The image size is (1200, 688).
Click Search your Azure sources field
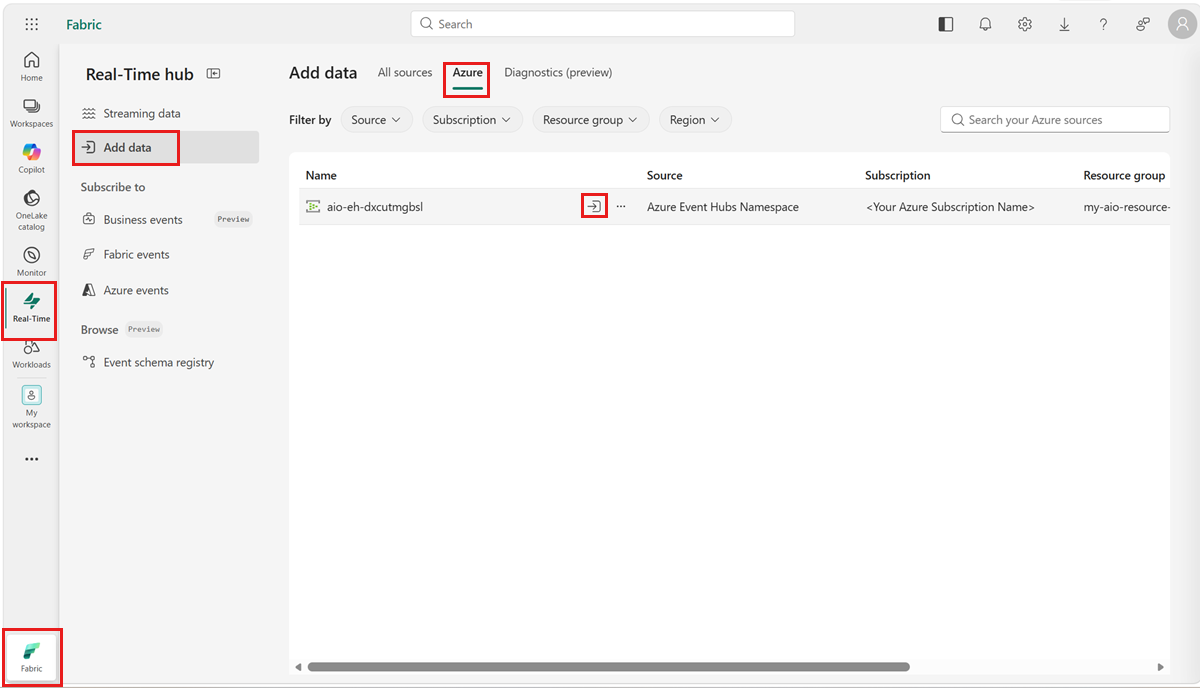click(x=1055, y=120)
